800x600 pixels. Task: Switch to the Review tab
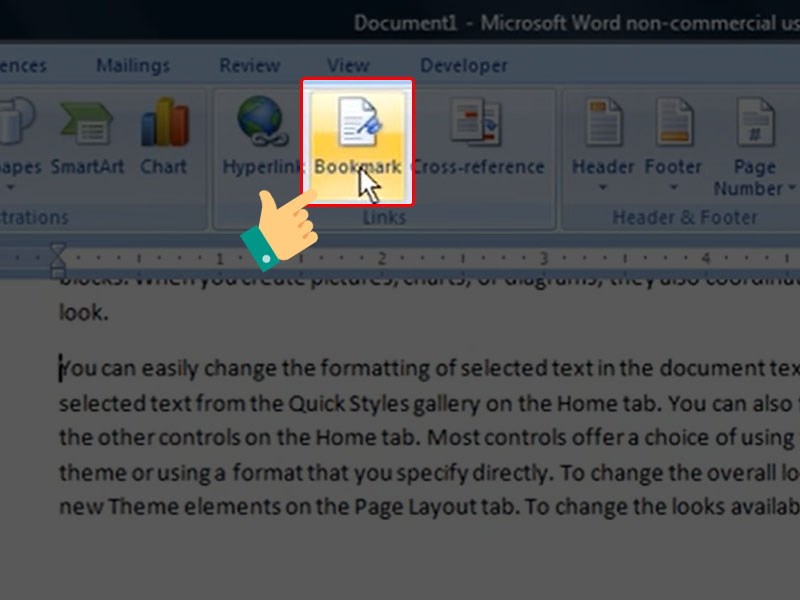click(x=249, y=65)
